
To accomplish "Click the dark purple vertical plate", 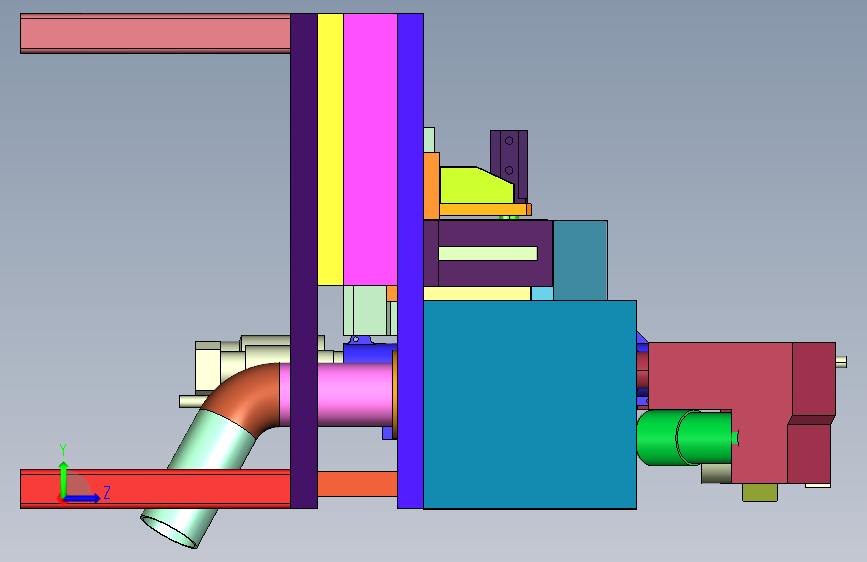I will pyautogui.click(x=304, y=261).
